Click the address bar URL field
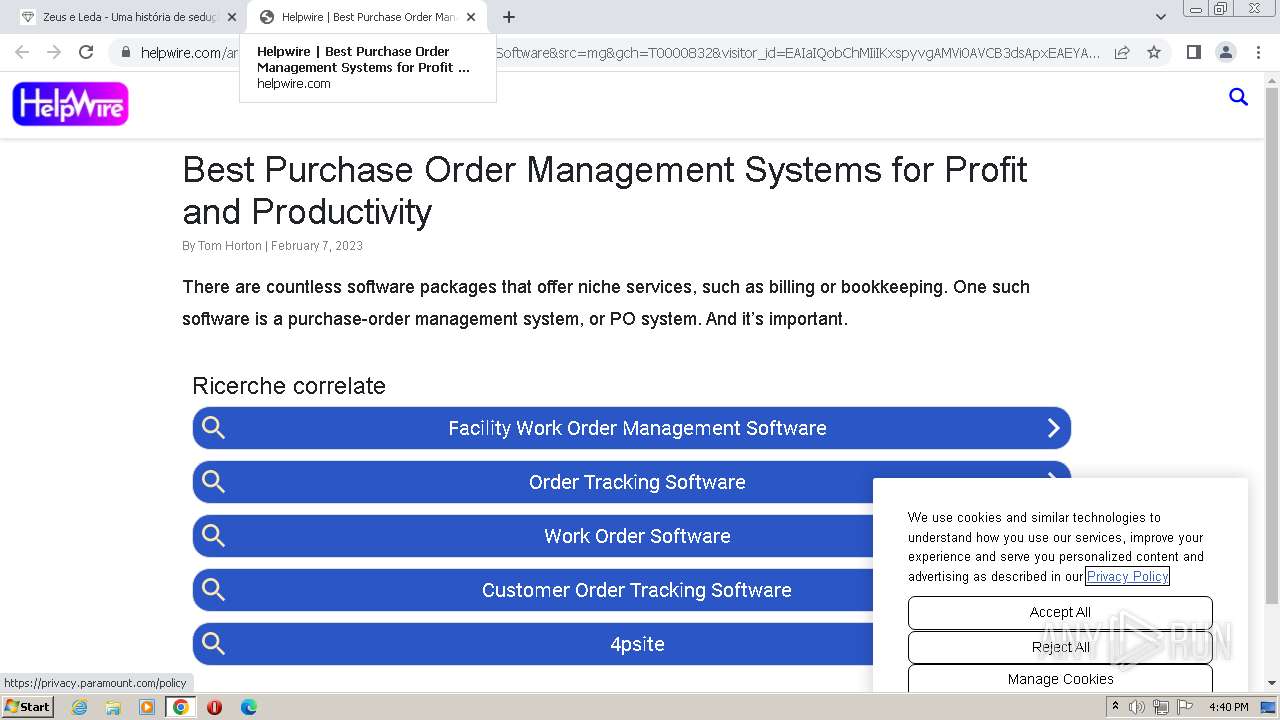 pyautogui.click(x=620, y=52)
